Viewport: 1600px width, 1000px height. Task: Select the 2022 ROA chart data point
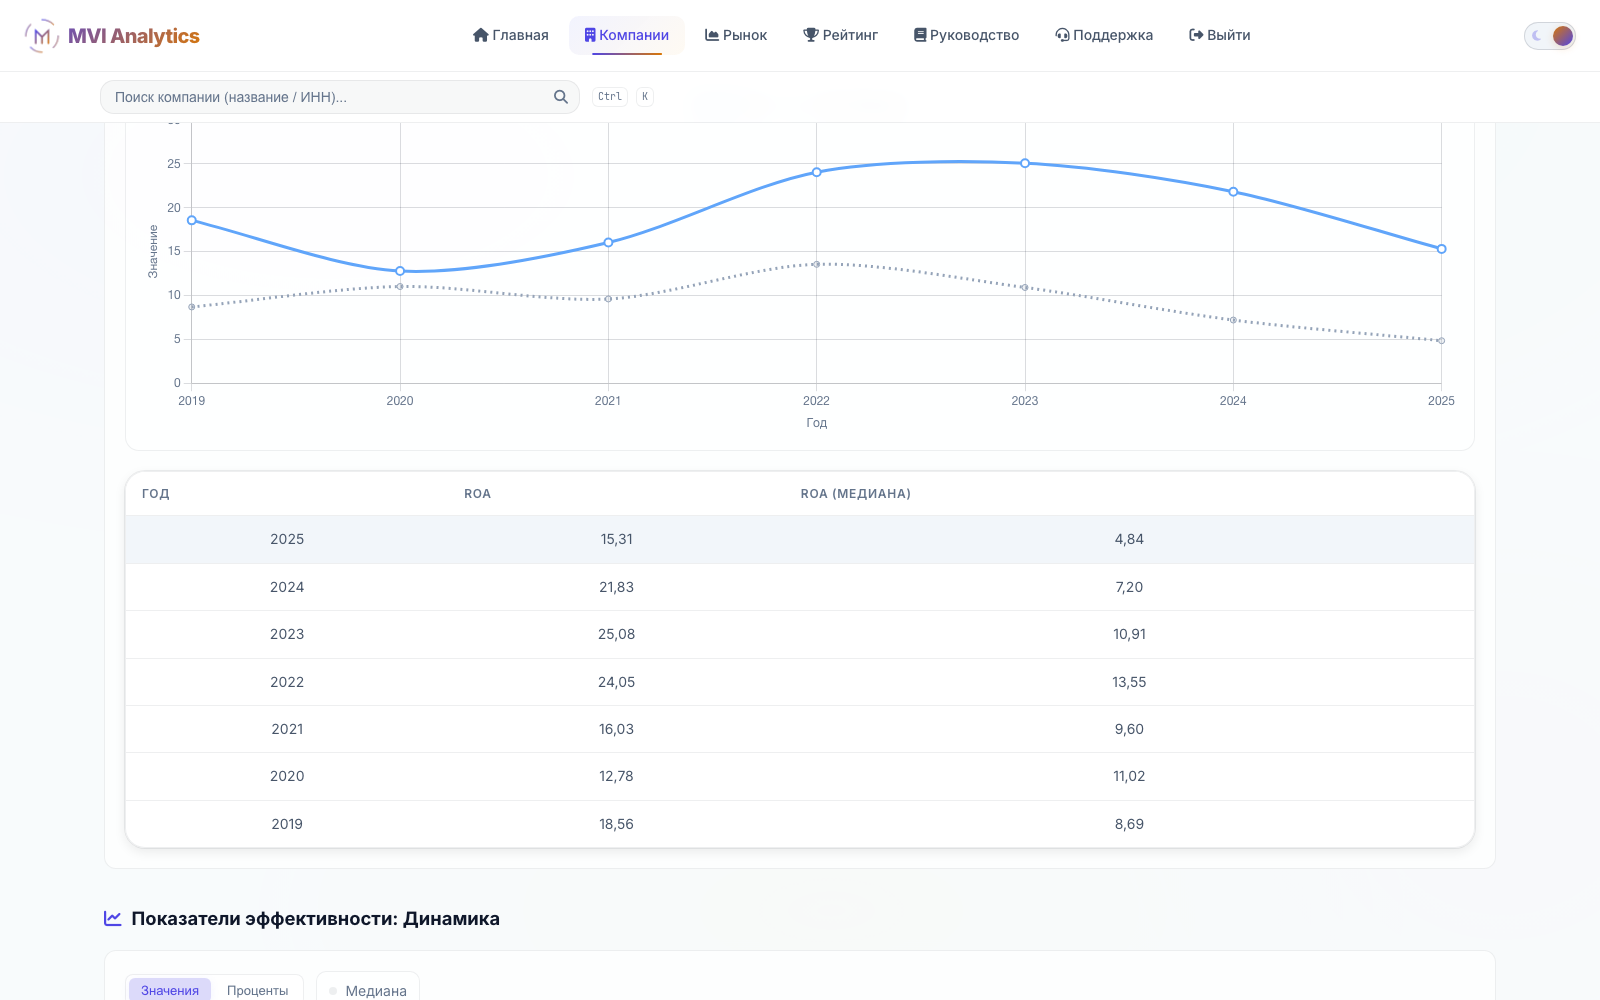817,172
